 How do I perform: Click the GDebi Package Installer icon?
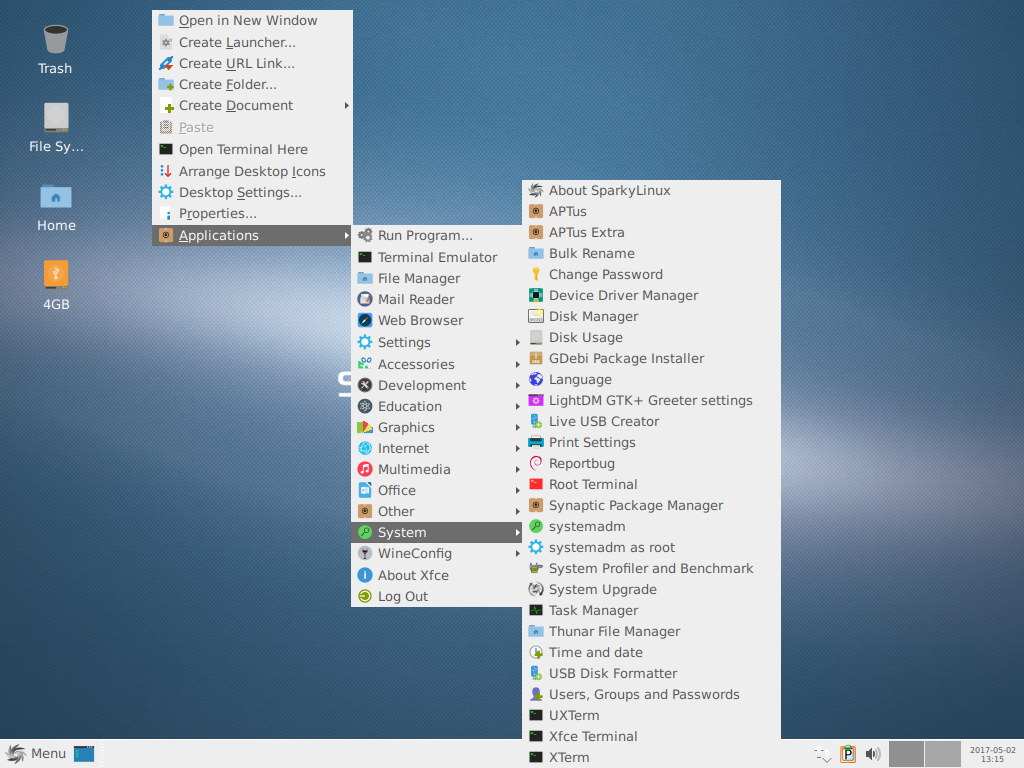point(536,359)
